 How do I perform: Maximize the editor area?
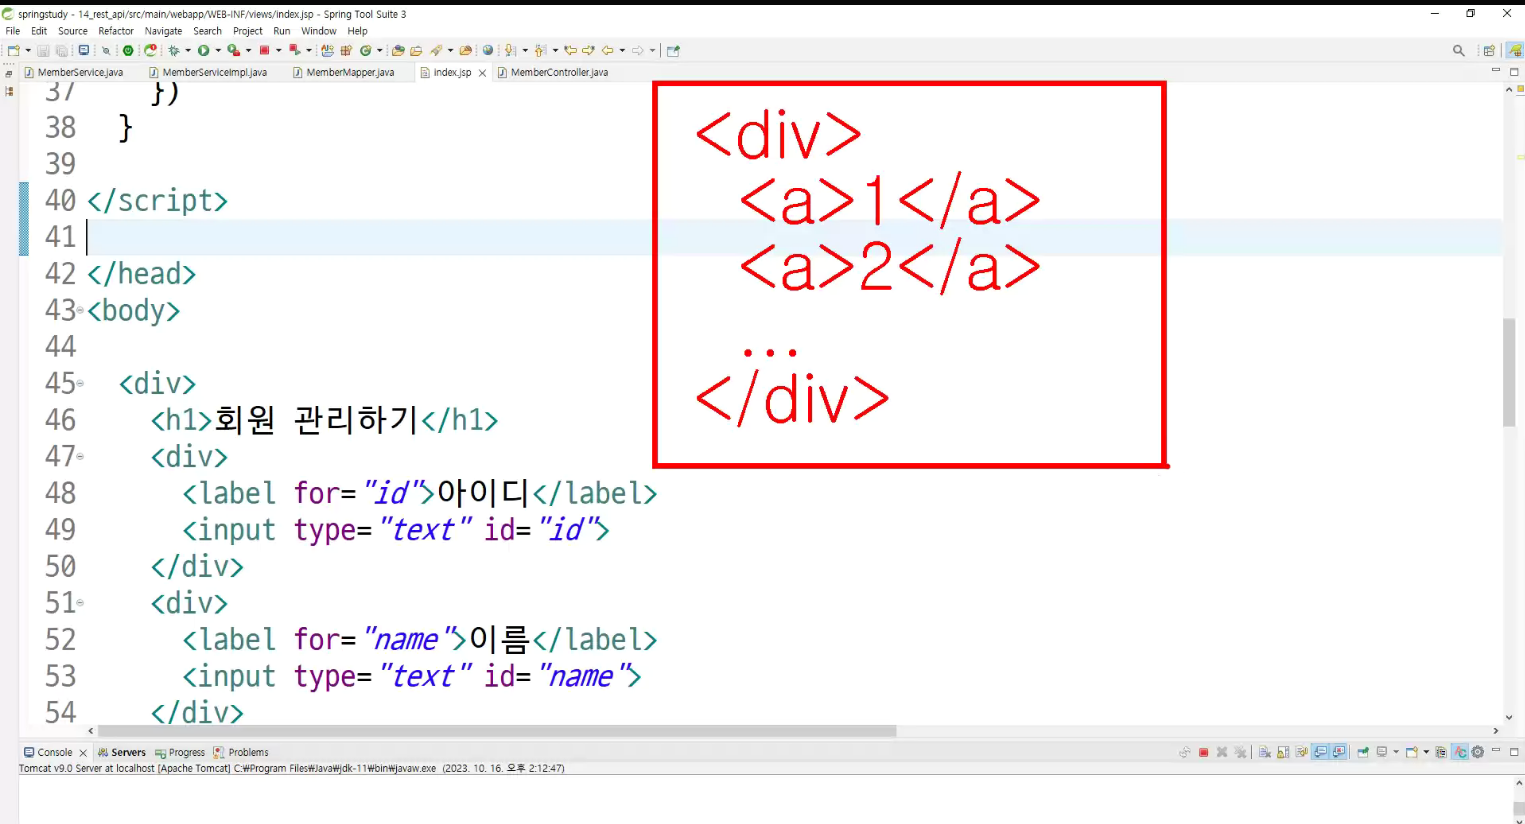(x=1514, y=72)
